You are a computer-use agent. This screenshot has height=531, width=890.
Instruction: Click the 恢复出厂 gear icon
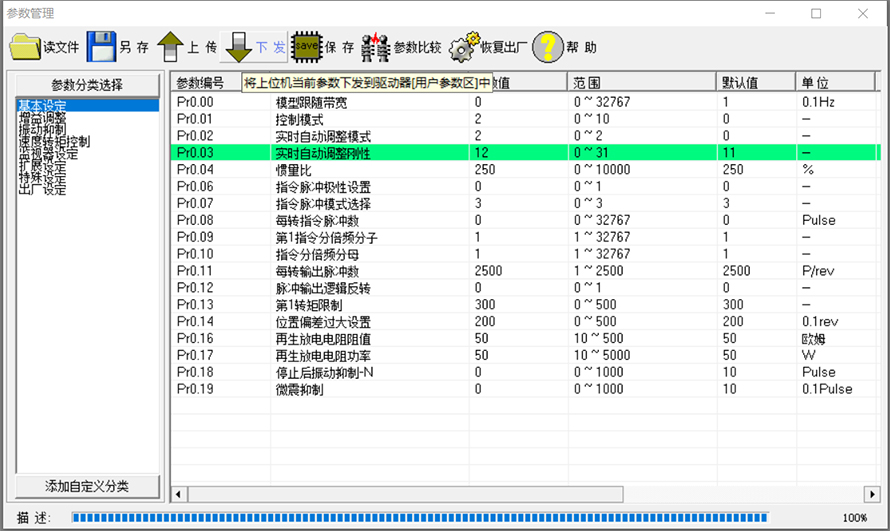463,47
